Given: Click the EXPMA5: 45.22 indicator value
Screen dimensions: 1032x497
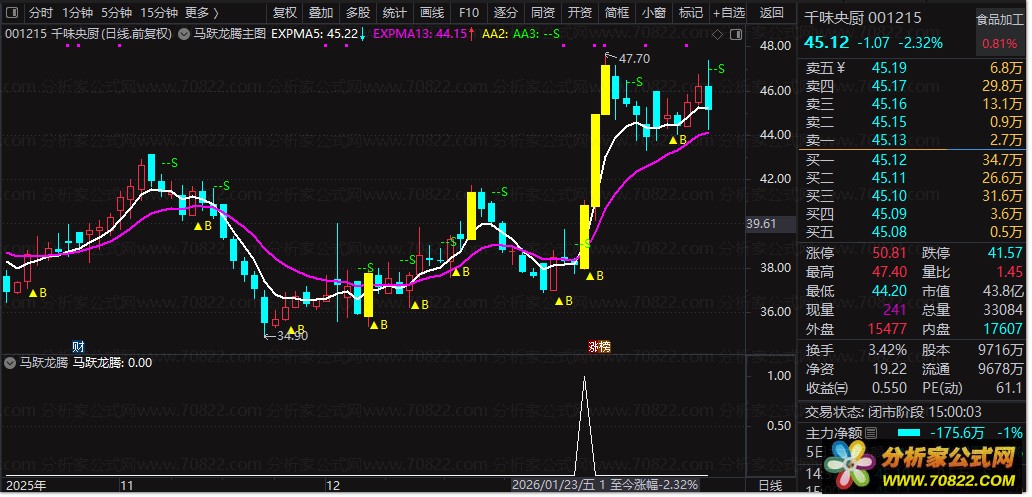Looking at the screenshot, I should click(315, 34).
